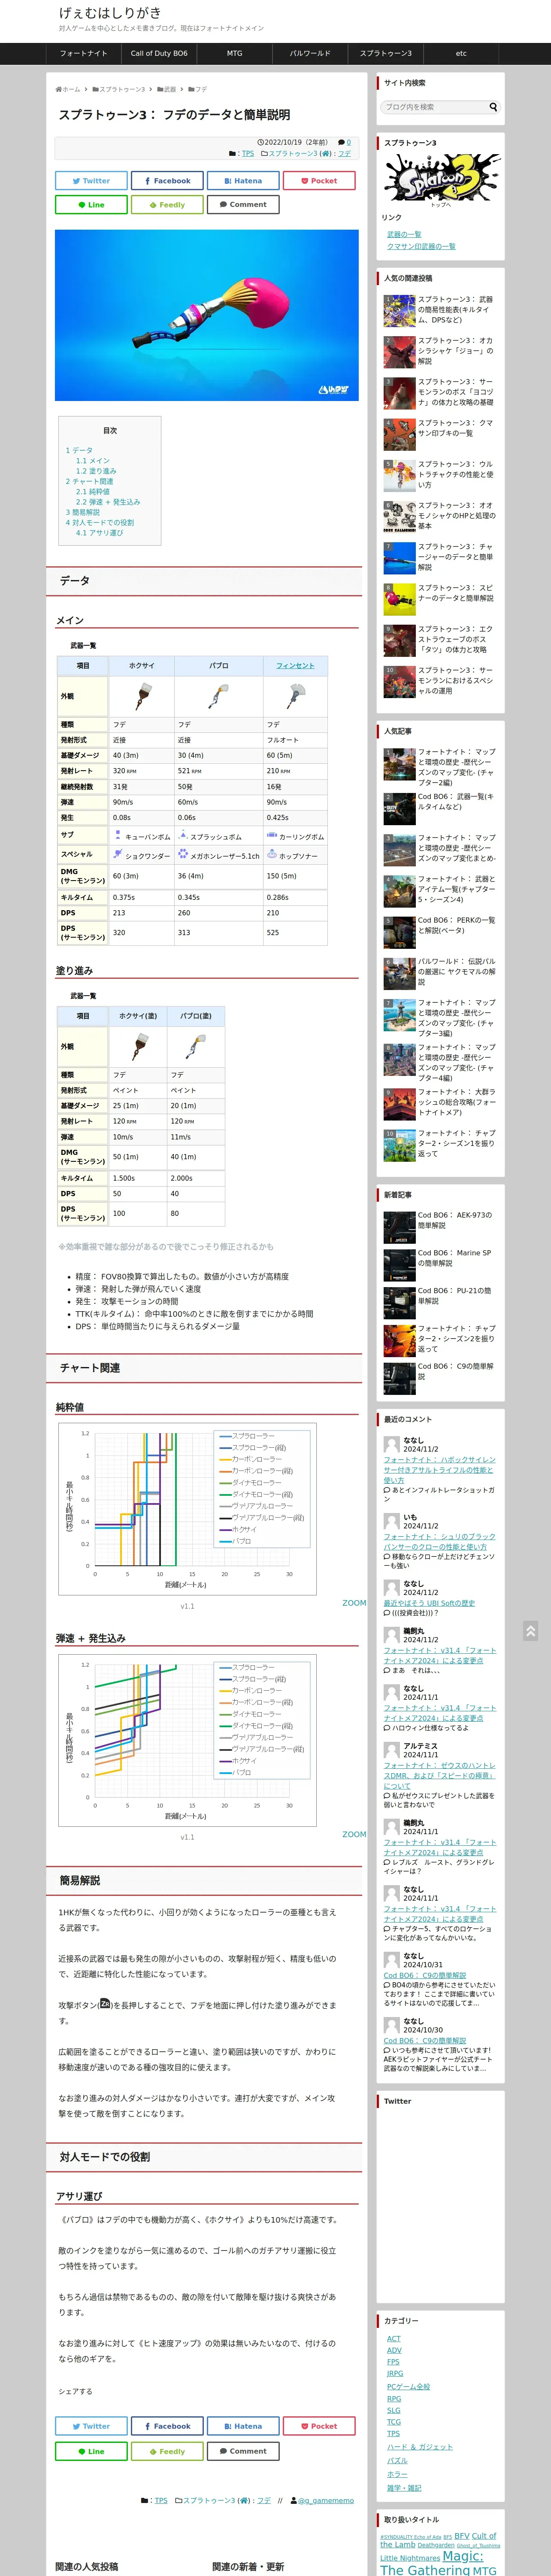Share article via top Line button

[x=91, y=205]
